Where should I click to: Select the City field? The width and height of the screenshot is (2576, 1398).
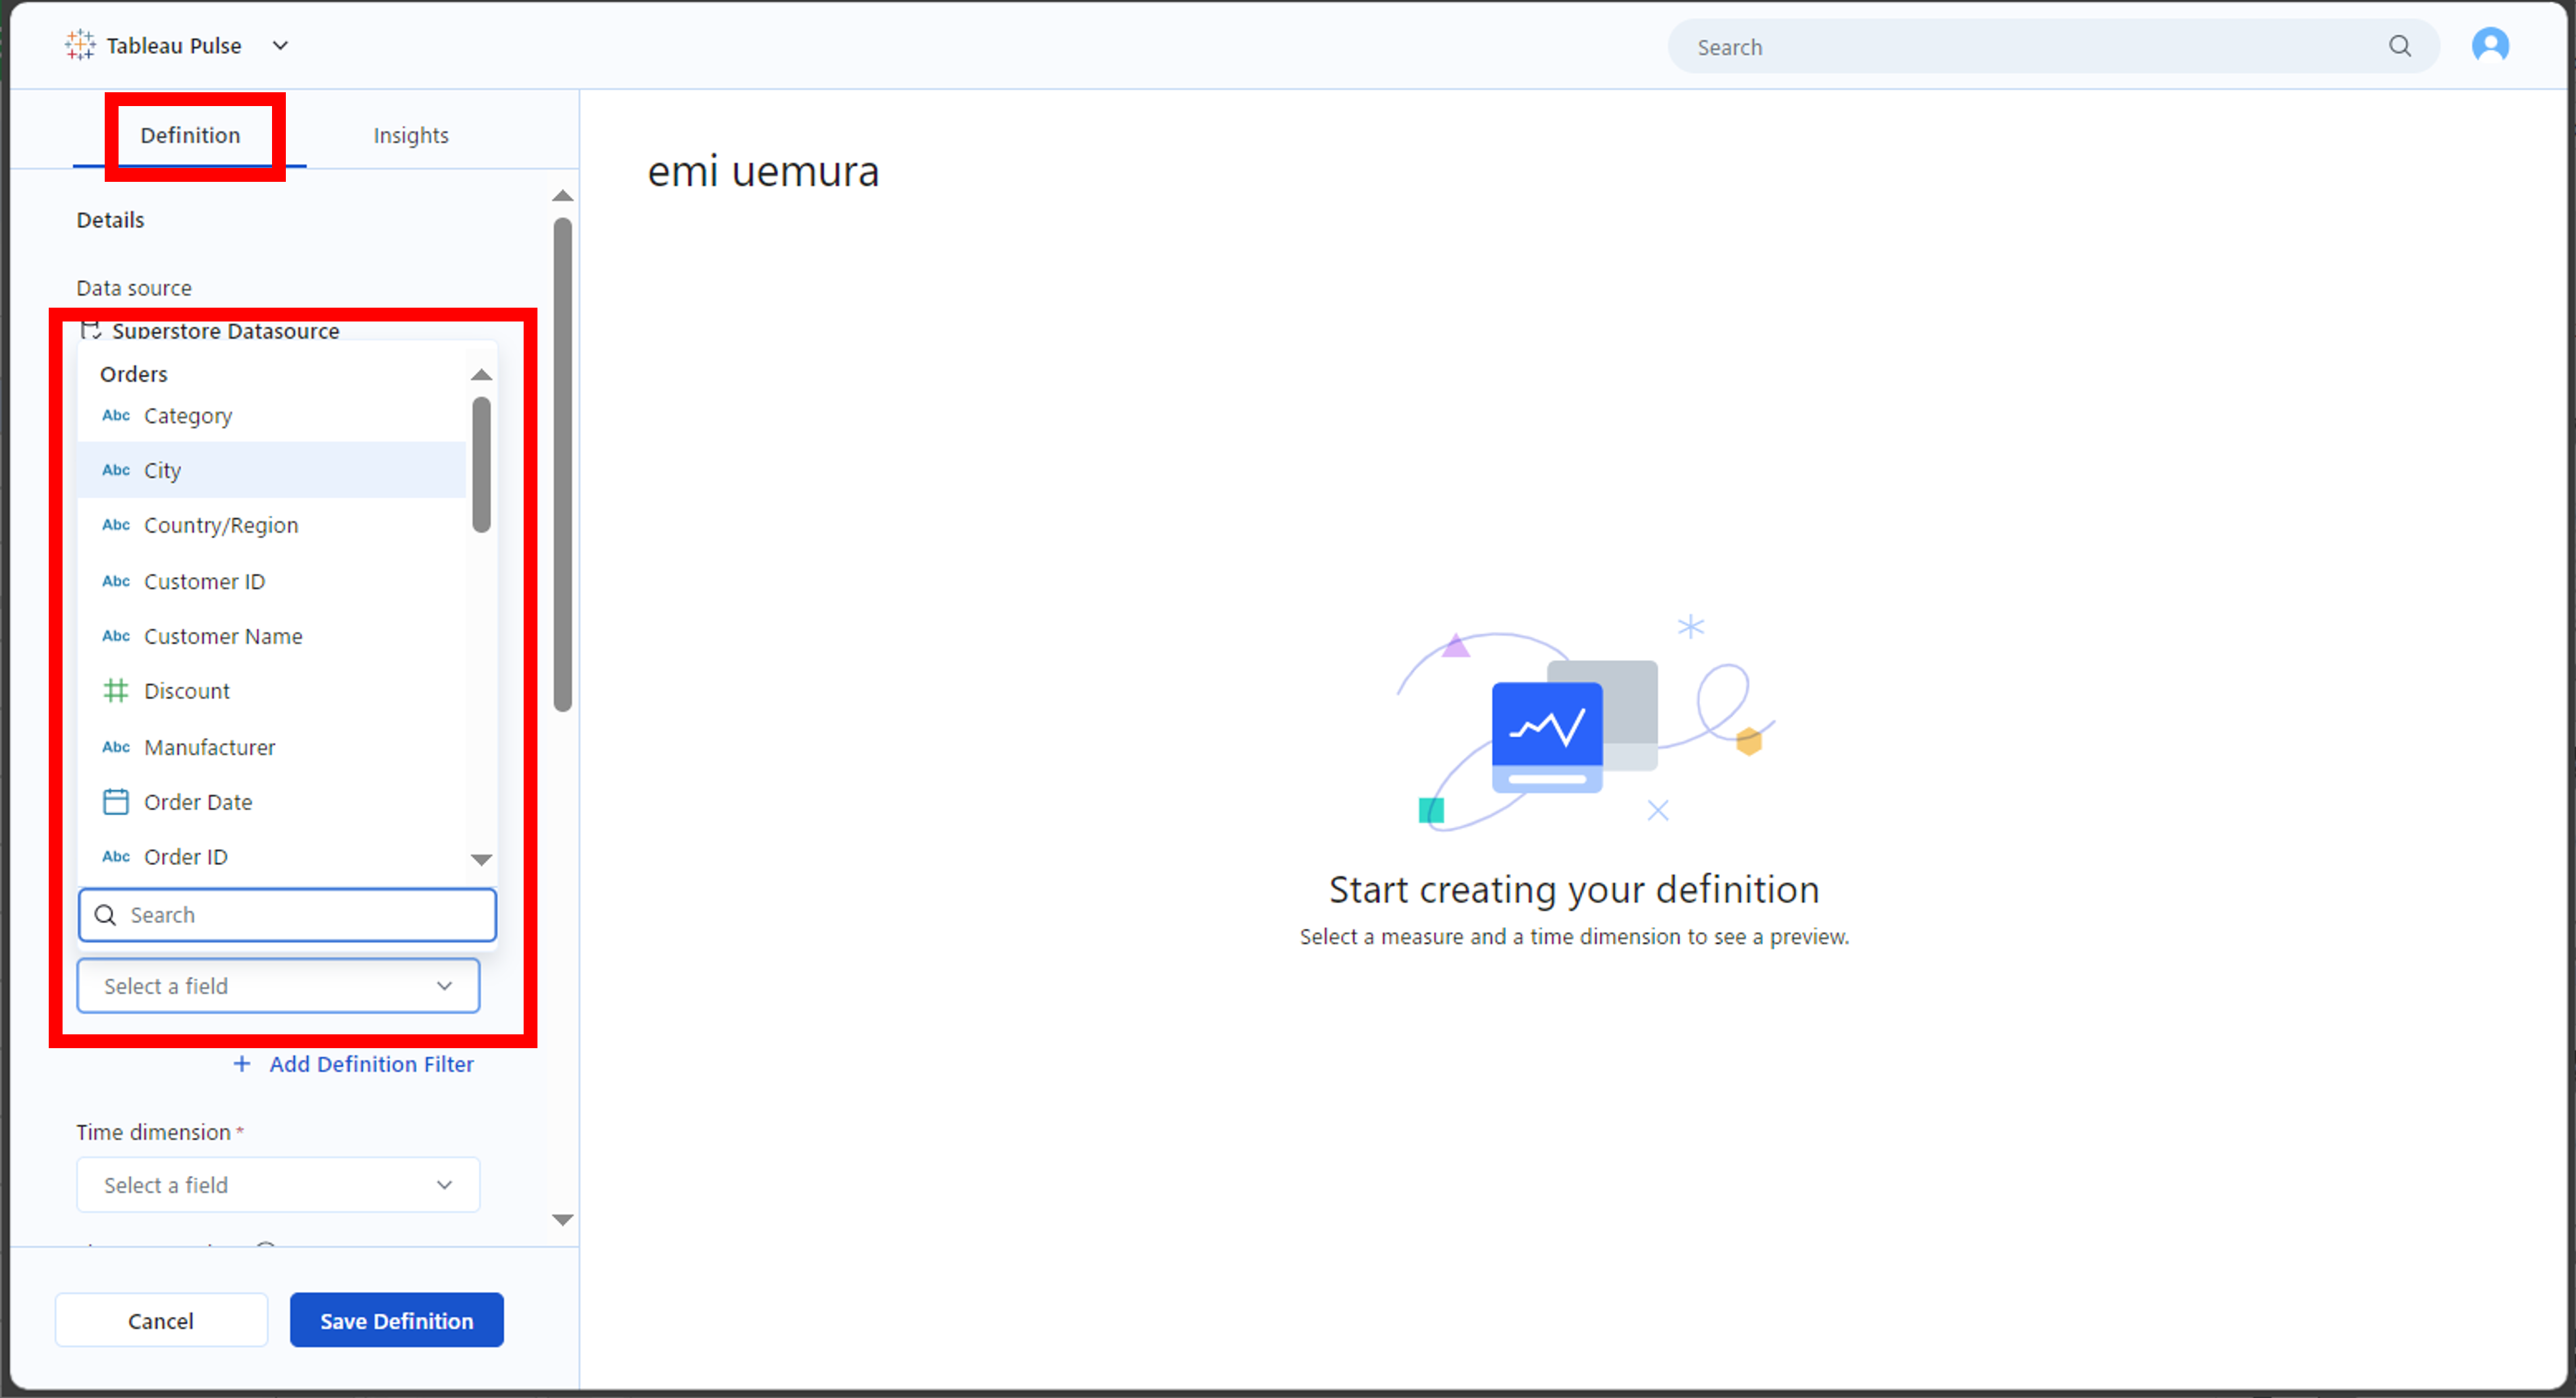tap(272, 470)
